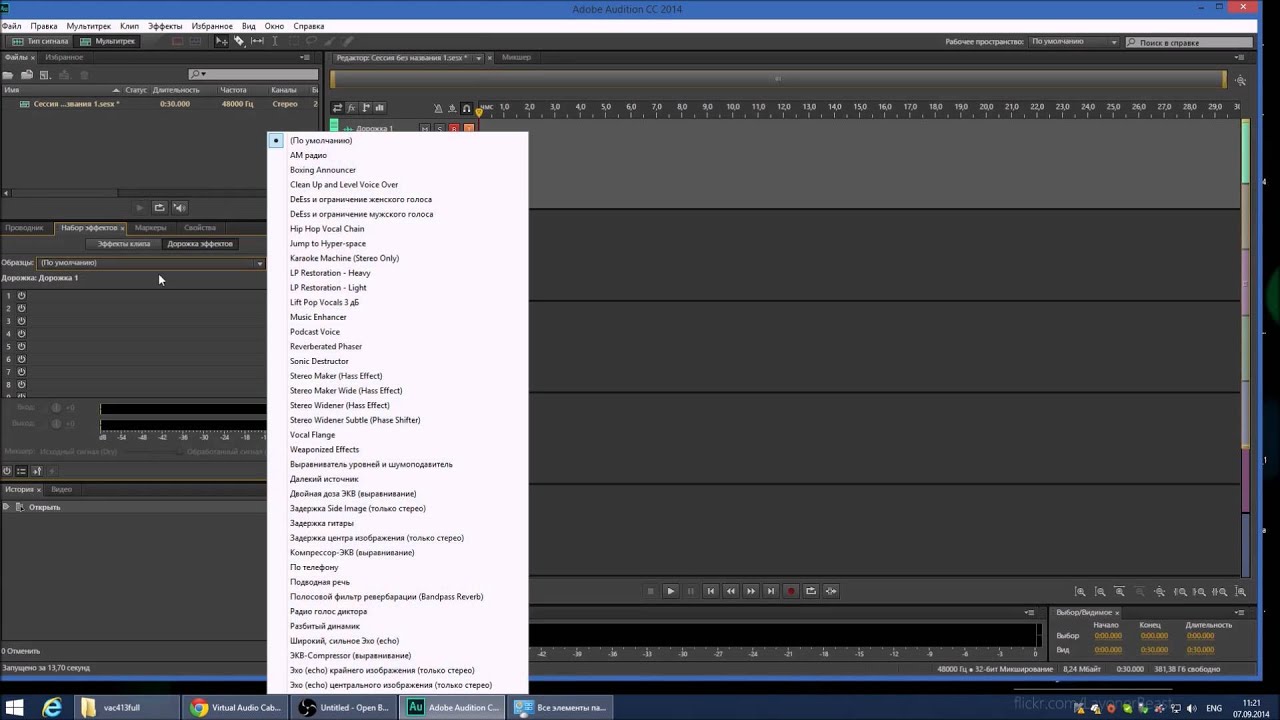The width and height of the screenshot is (1280, 720).
Task: Choose 'Podcast Voice' preset from the list
Action: click(315, 332)
